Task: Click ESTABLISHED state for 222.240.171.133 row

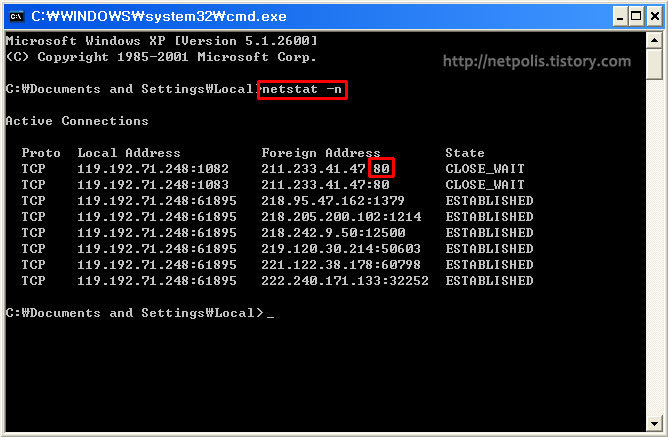Action: click(489, 281)
